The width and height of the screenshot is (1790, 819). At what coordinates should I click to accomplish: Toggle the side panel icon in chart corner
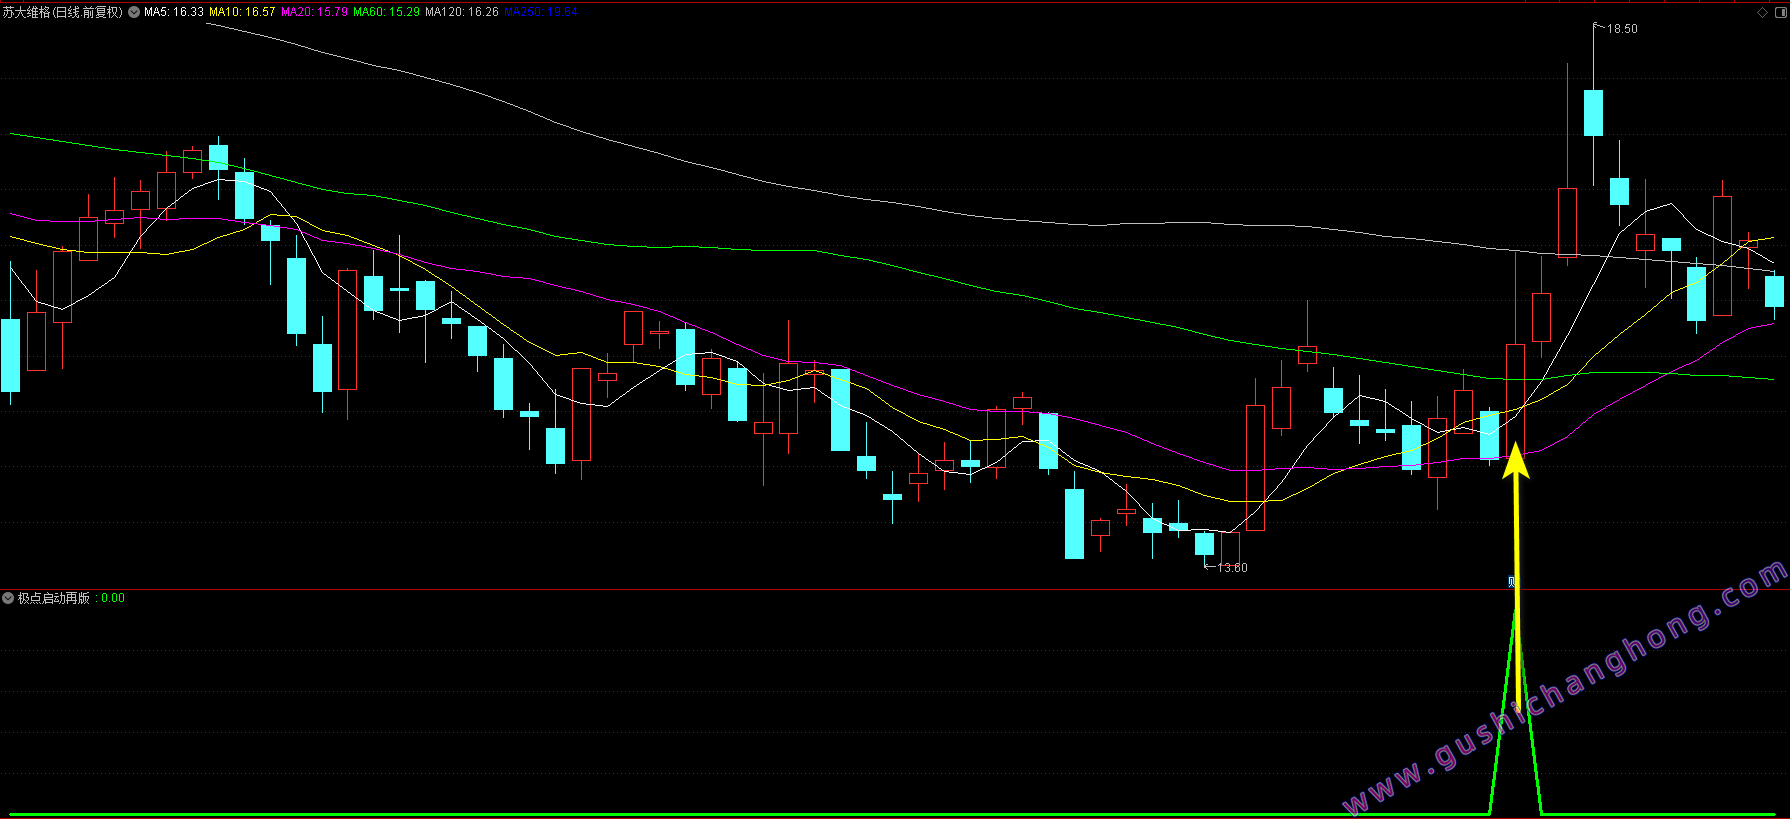pos(1779,12)
